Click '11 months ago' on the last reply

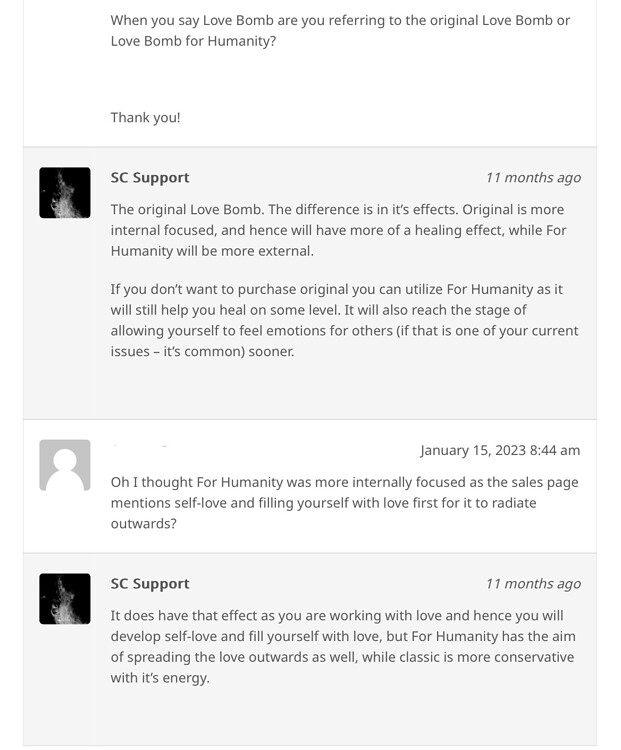click(x=533, y=584)
